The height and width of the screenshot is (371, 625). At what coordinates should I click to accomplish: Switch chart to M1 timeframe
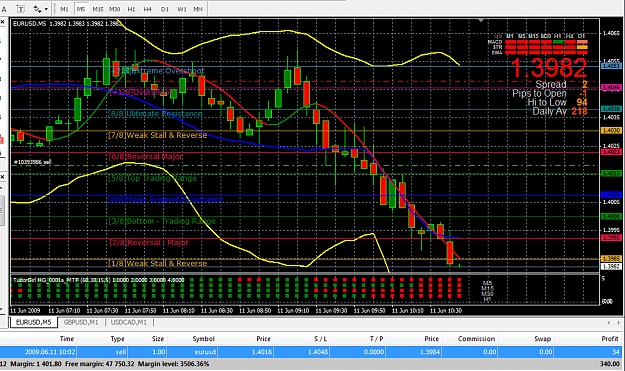click(x=64, y=9)
